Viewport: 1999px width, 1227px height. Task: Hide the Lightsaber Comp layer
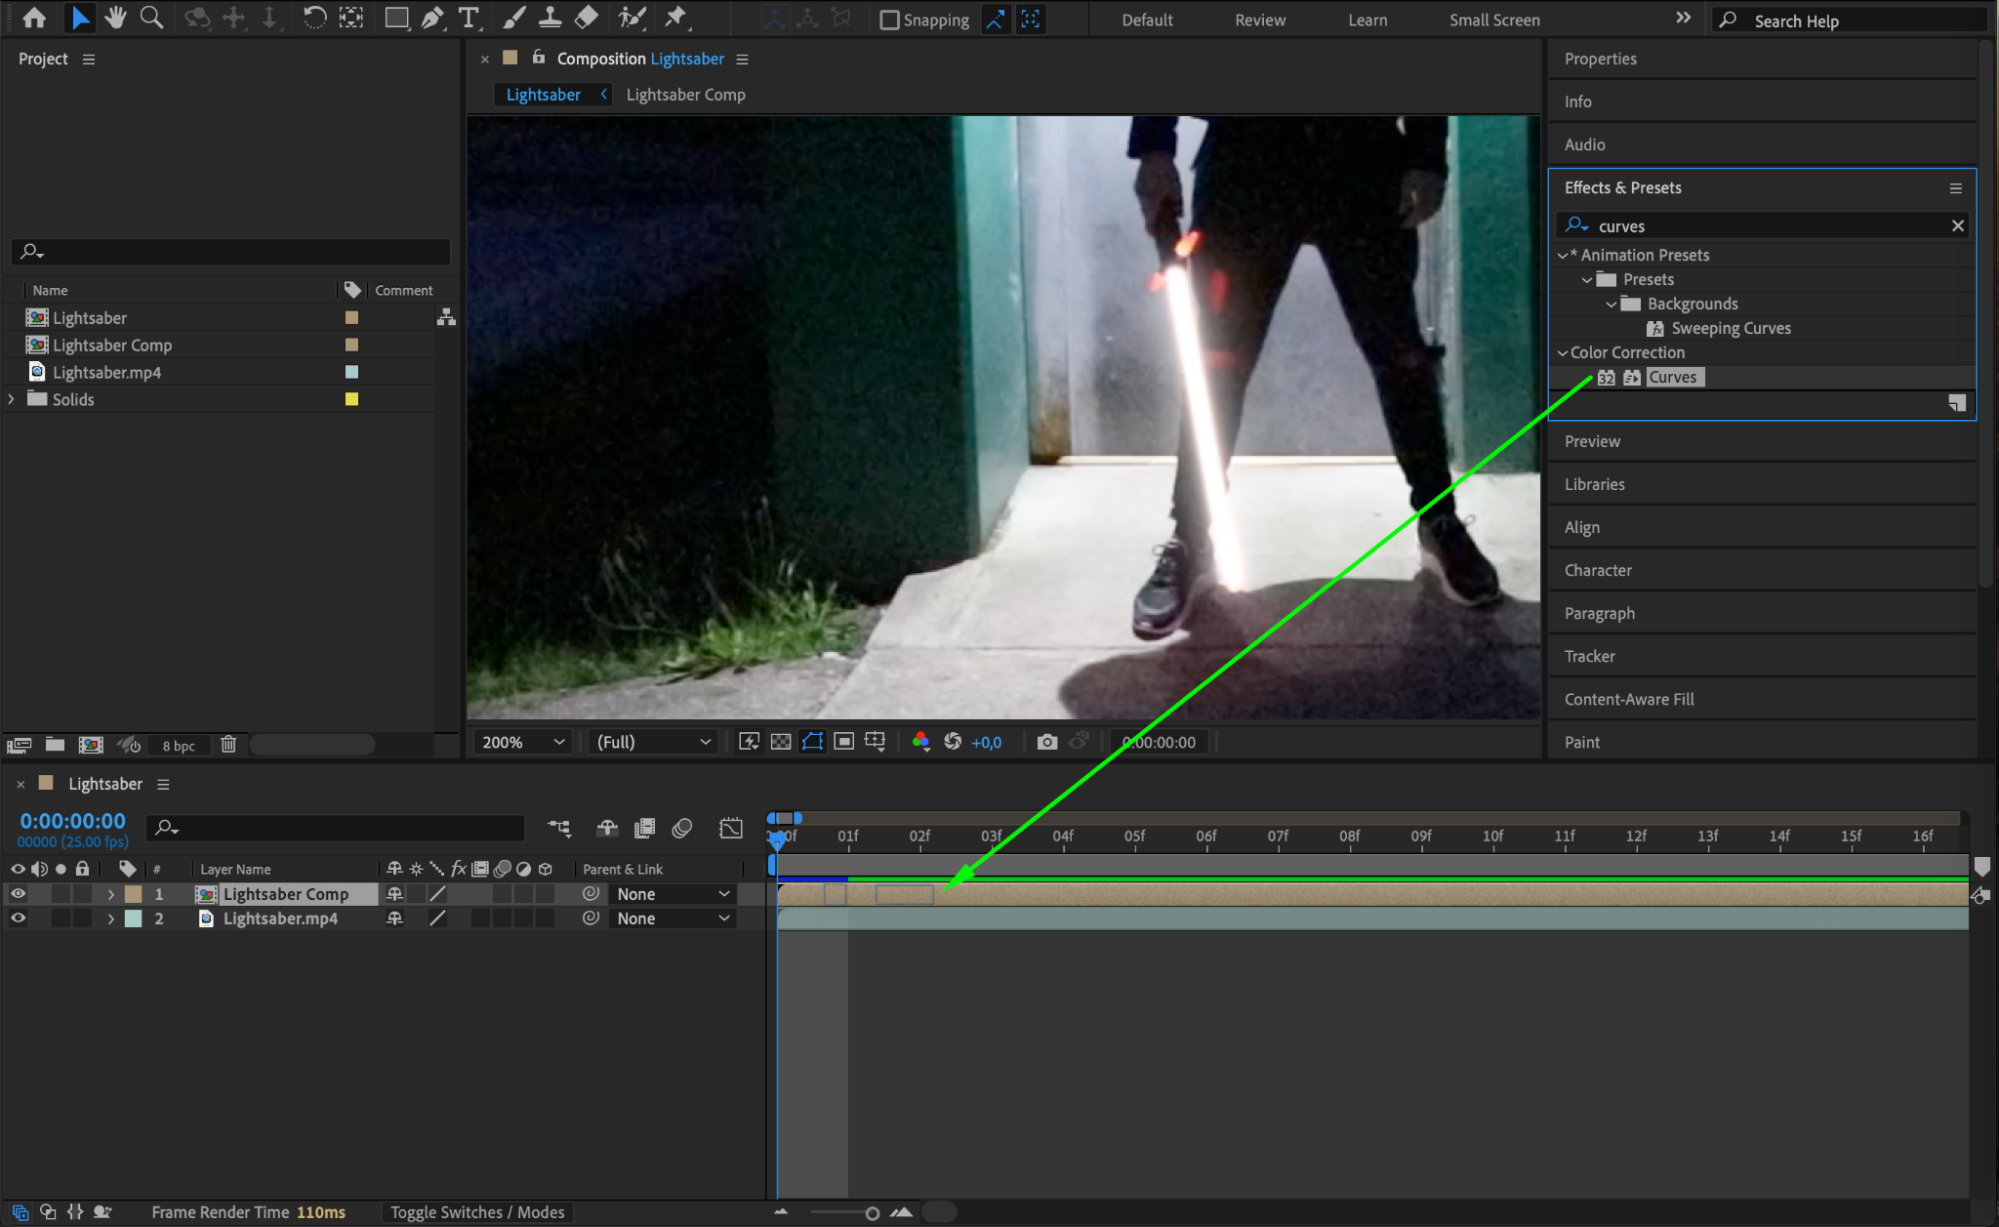point(18,894)
